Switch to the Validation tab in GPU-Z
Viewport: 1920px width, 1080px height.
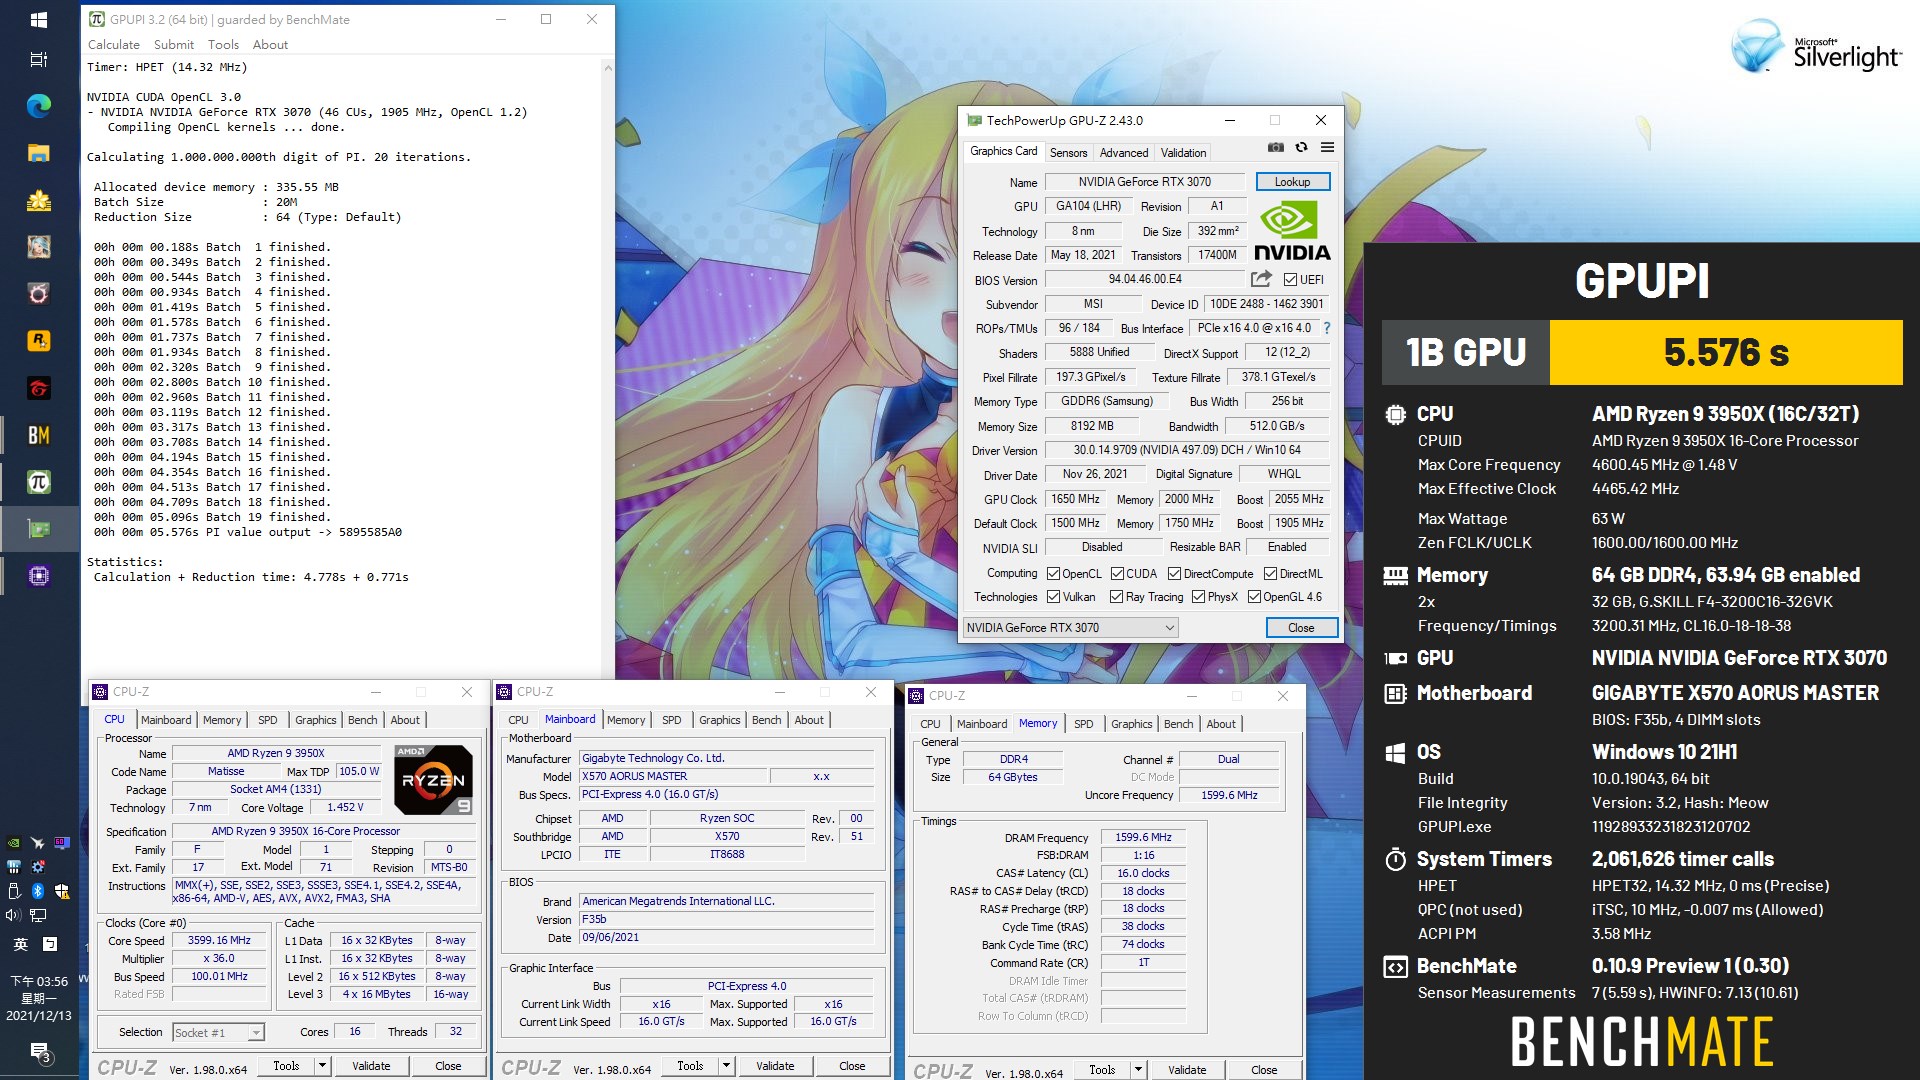coord(1183,153)
